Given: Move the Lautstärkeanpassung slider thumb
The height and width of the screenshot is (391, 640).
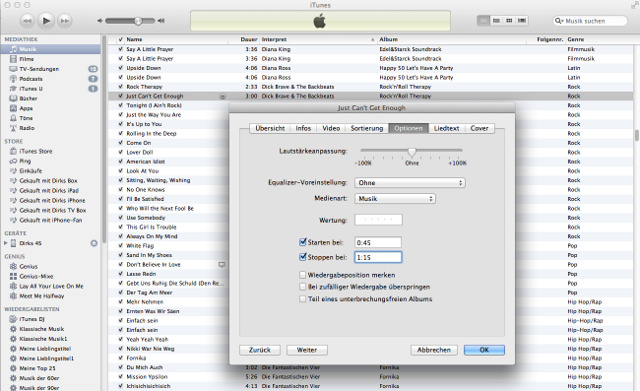Looking at the screenshot, I should coord(412,152).
